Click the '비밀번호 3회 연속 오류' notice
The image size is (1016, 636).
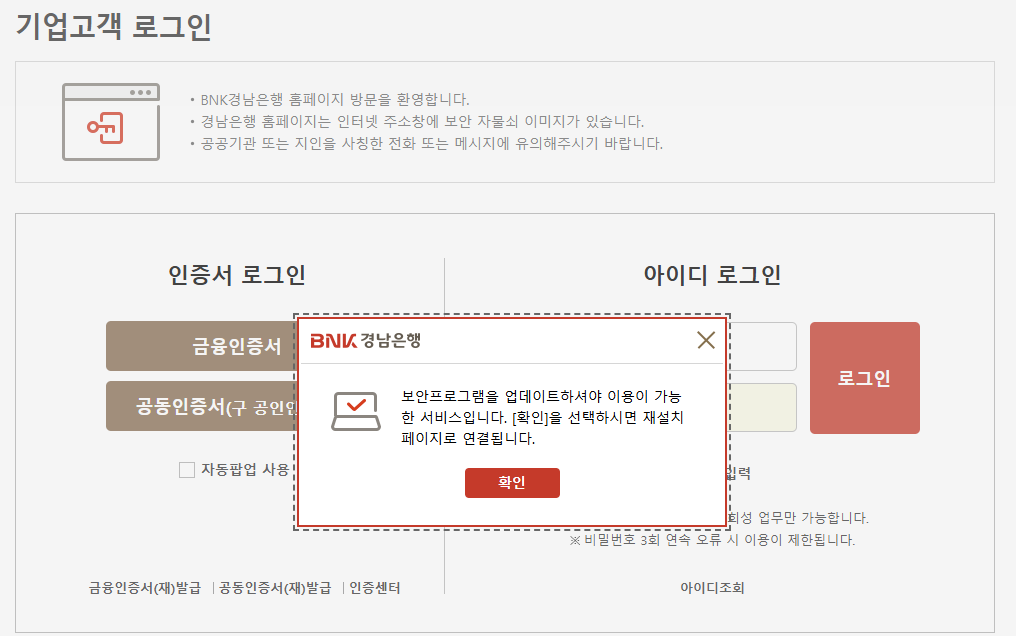[x=712, y=540]
